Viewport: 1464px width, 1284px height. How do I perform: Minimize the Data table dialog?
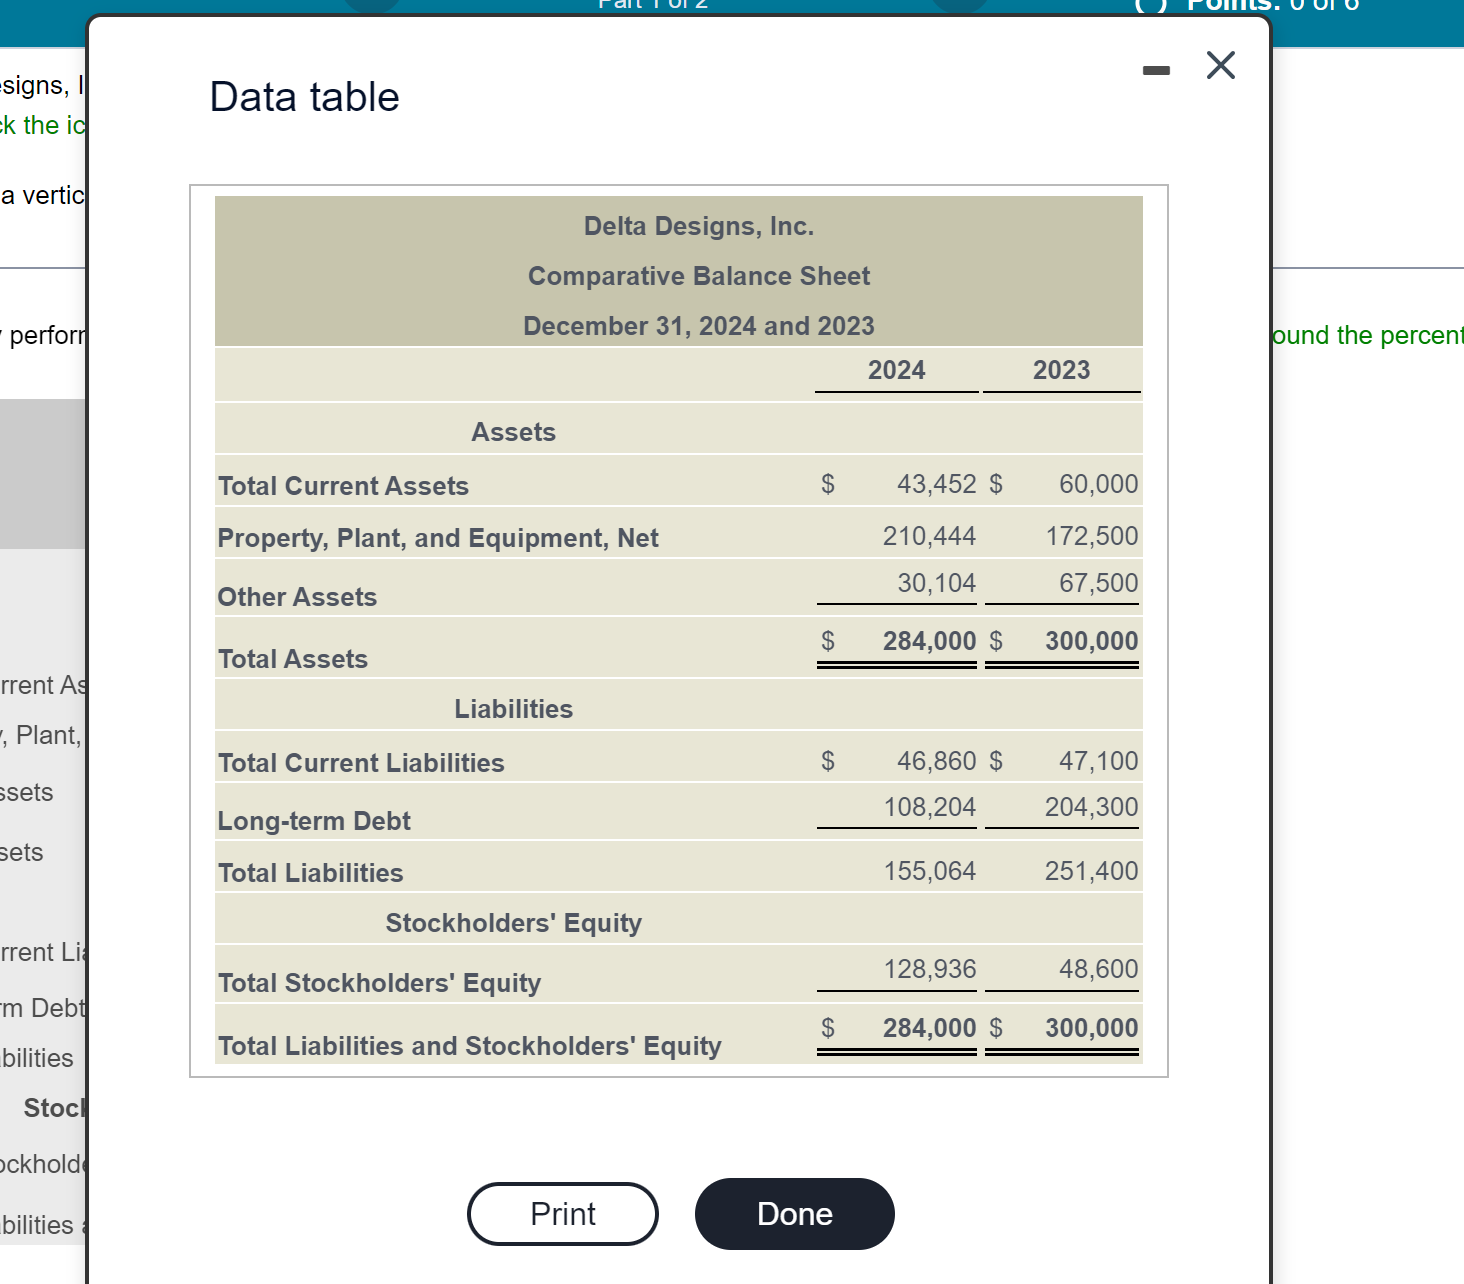[1155, 68]
